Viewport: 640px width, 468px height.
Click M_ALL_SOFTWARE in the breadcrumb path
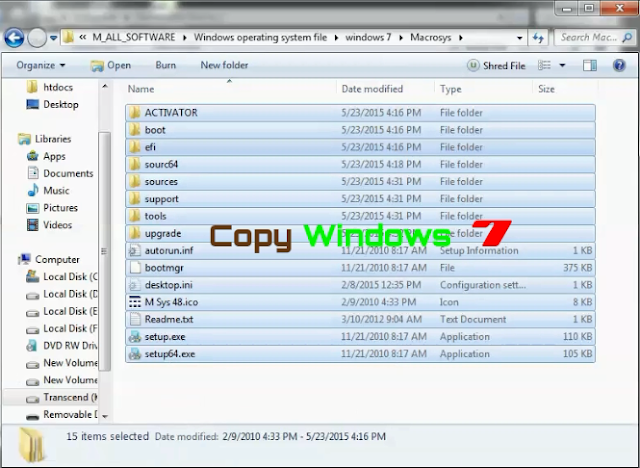point(134,38)
